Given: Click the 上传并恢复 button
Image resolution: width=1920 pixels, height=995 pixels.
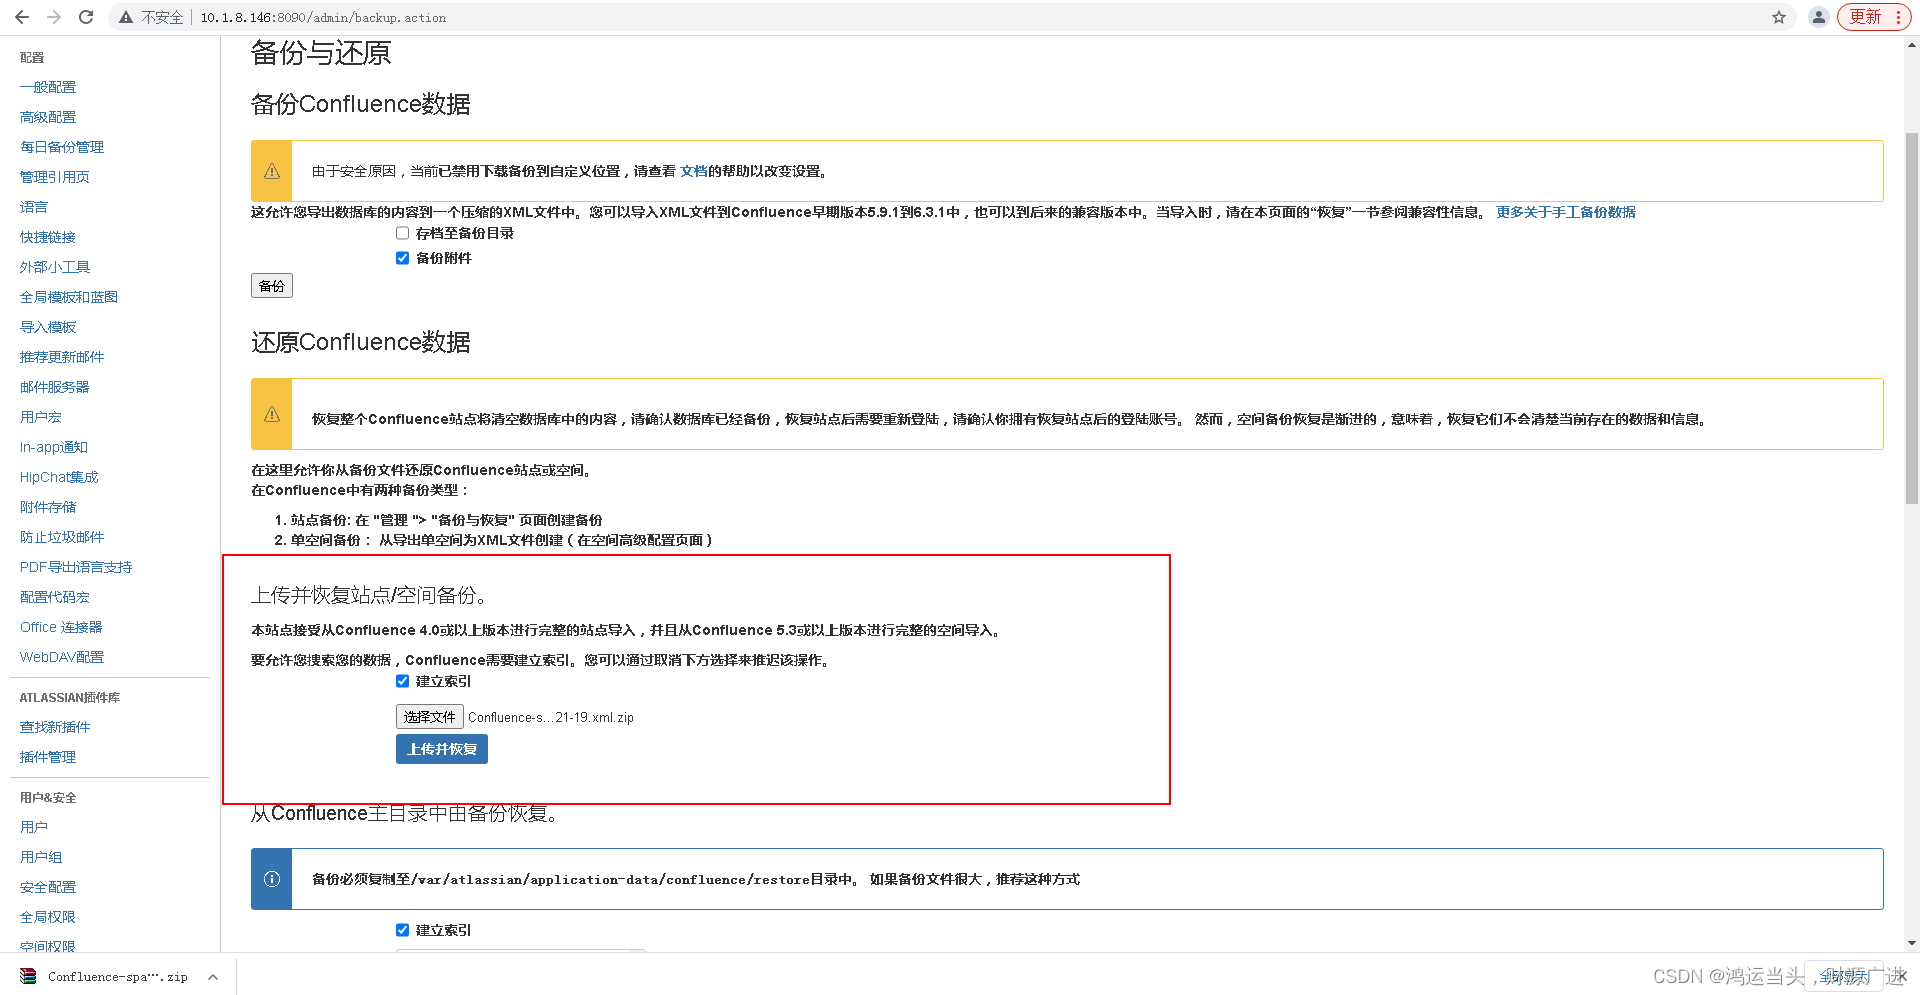Looking at the screenshot, I should tap(442, 749).
